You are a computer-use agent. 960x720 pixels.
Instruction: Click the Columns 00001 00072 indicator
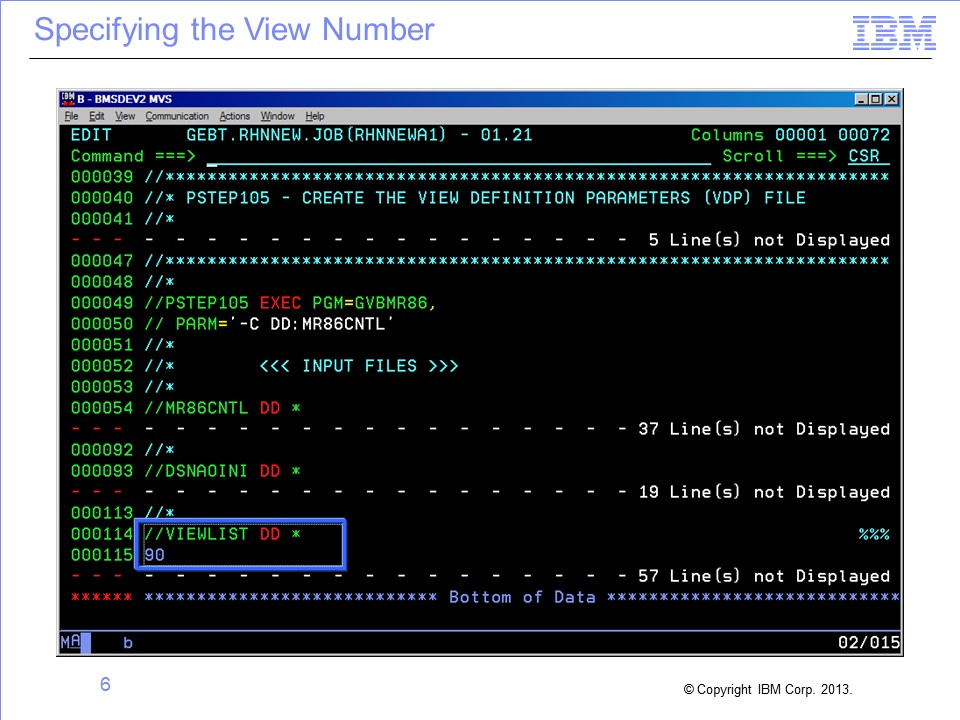point(790,135)
